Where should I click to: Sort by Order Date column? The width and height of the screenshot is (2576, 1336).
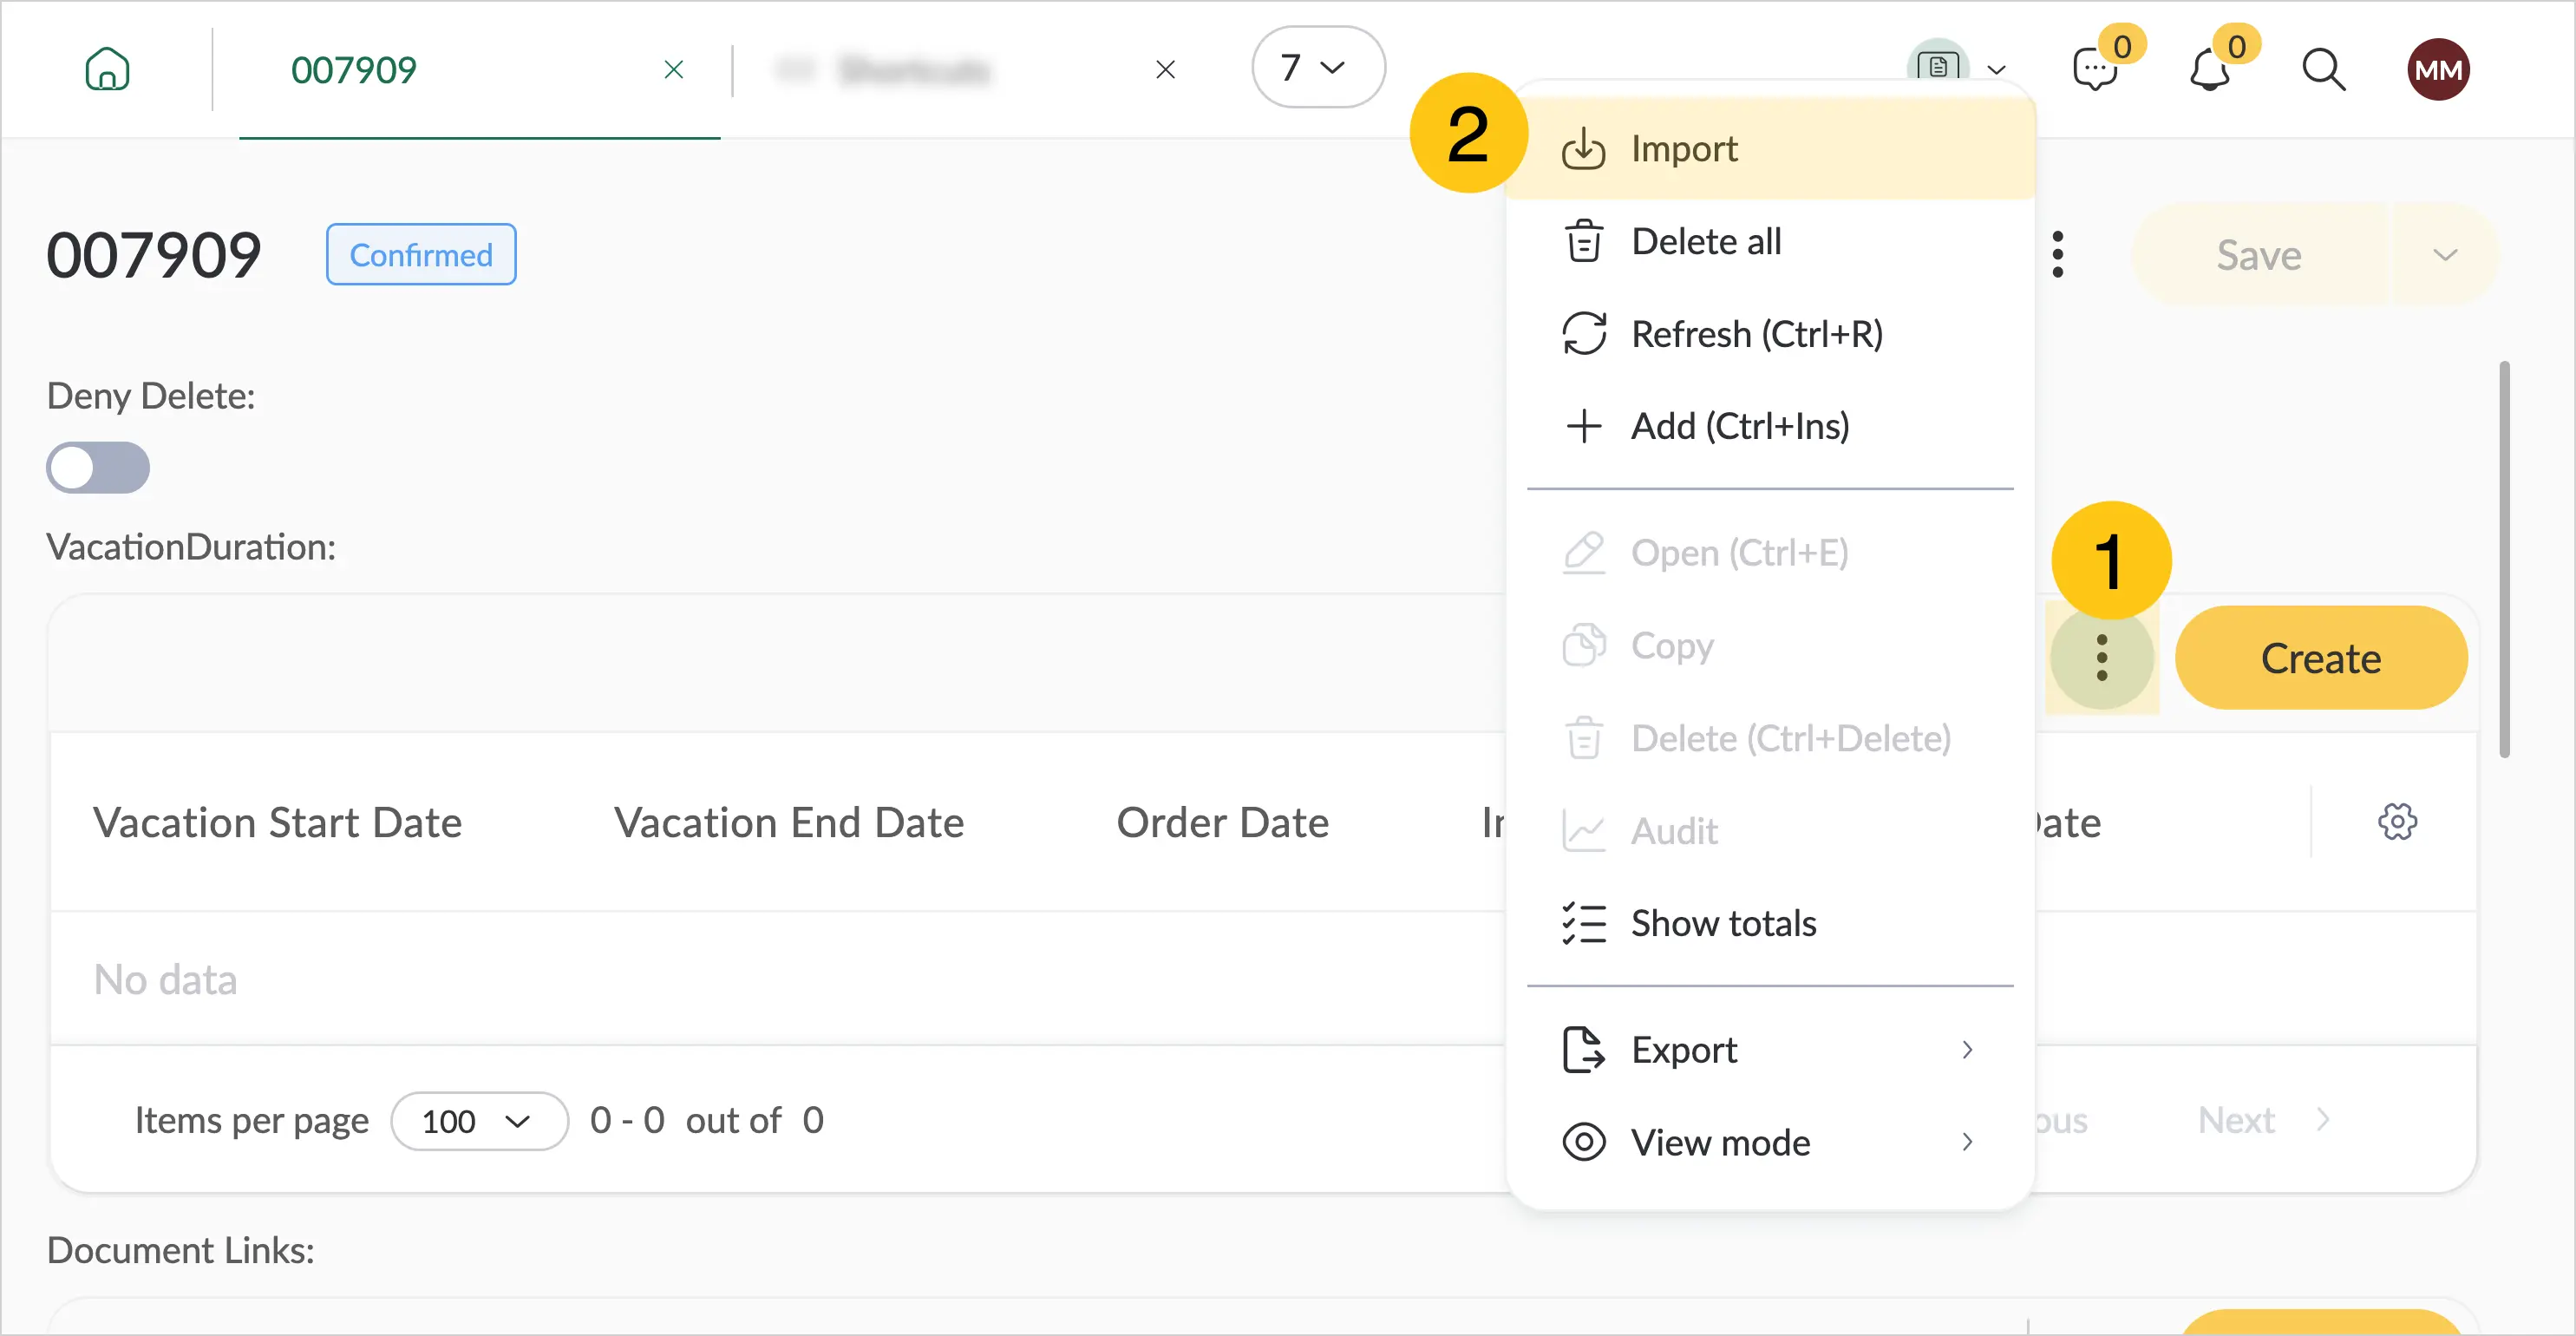(1223, 822)
